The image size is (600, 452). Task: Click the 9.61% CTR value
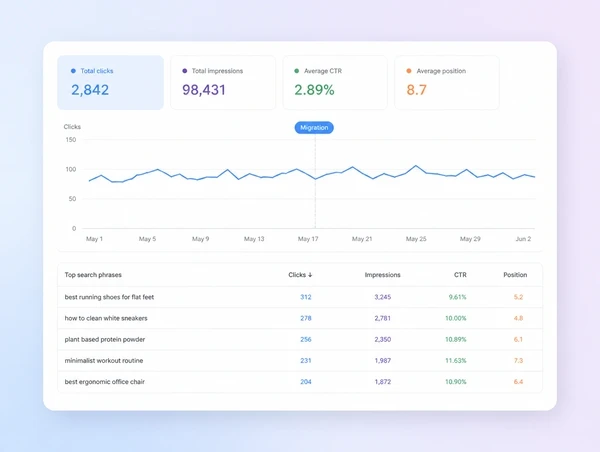pyautogui.click(x=458, y=297)
